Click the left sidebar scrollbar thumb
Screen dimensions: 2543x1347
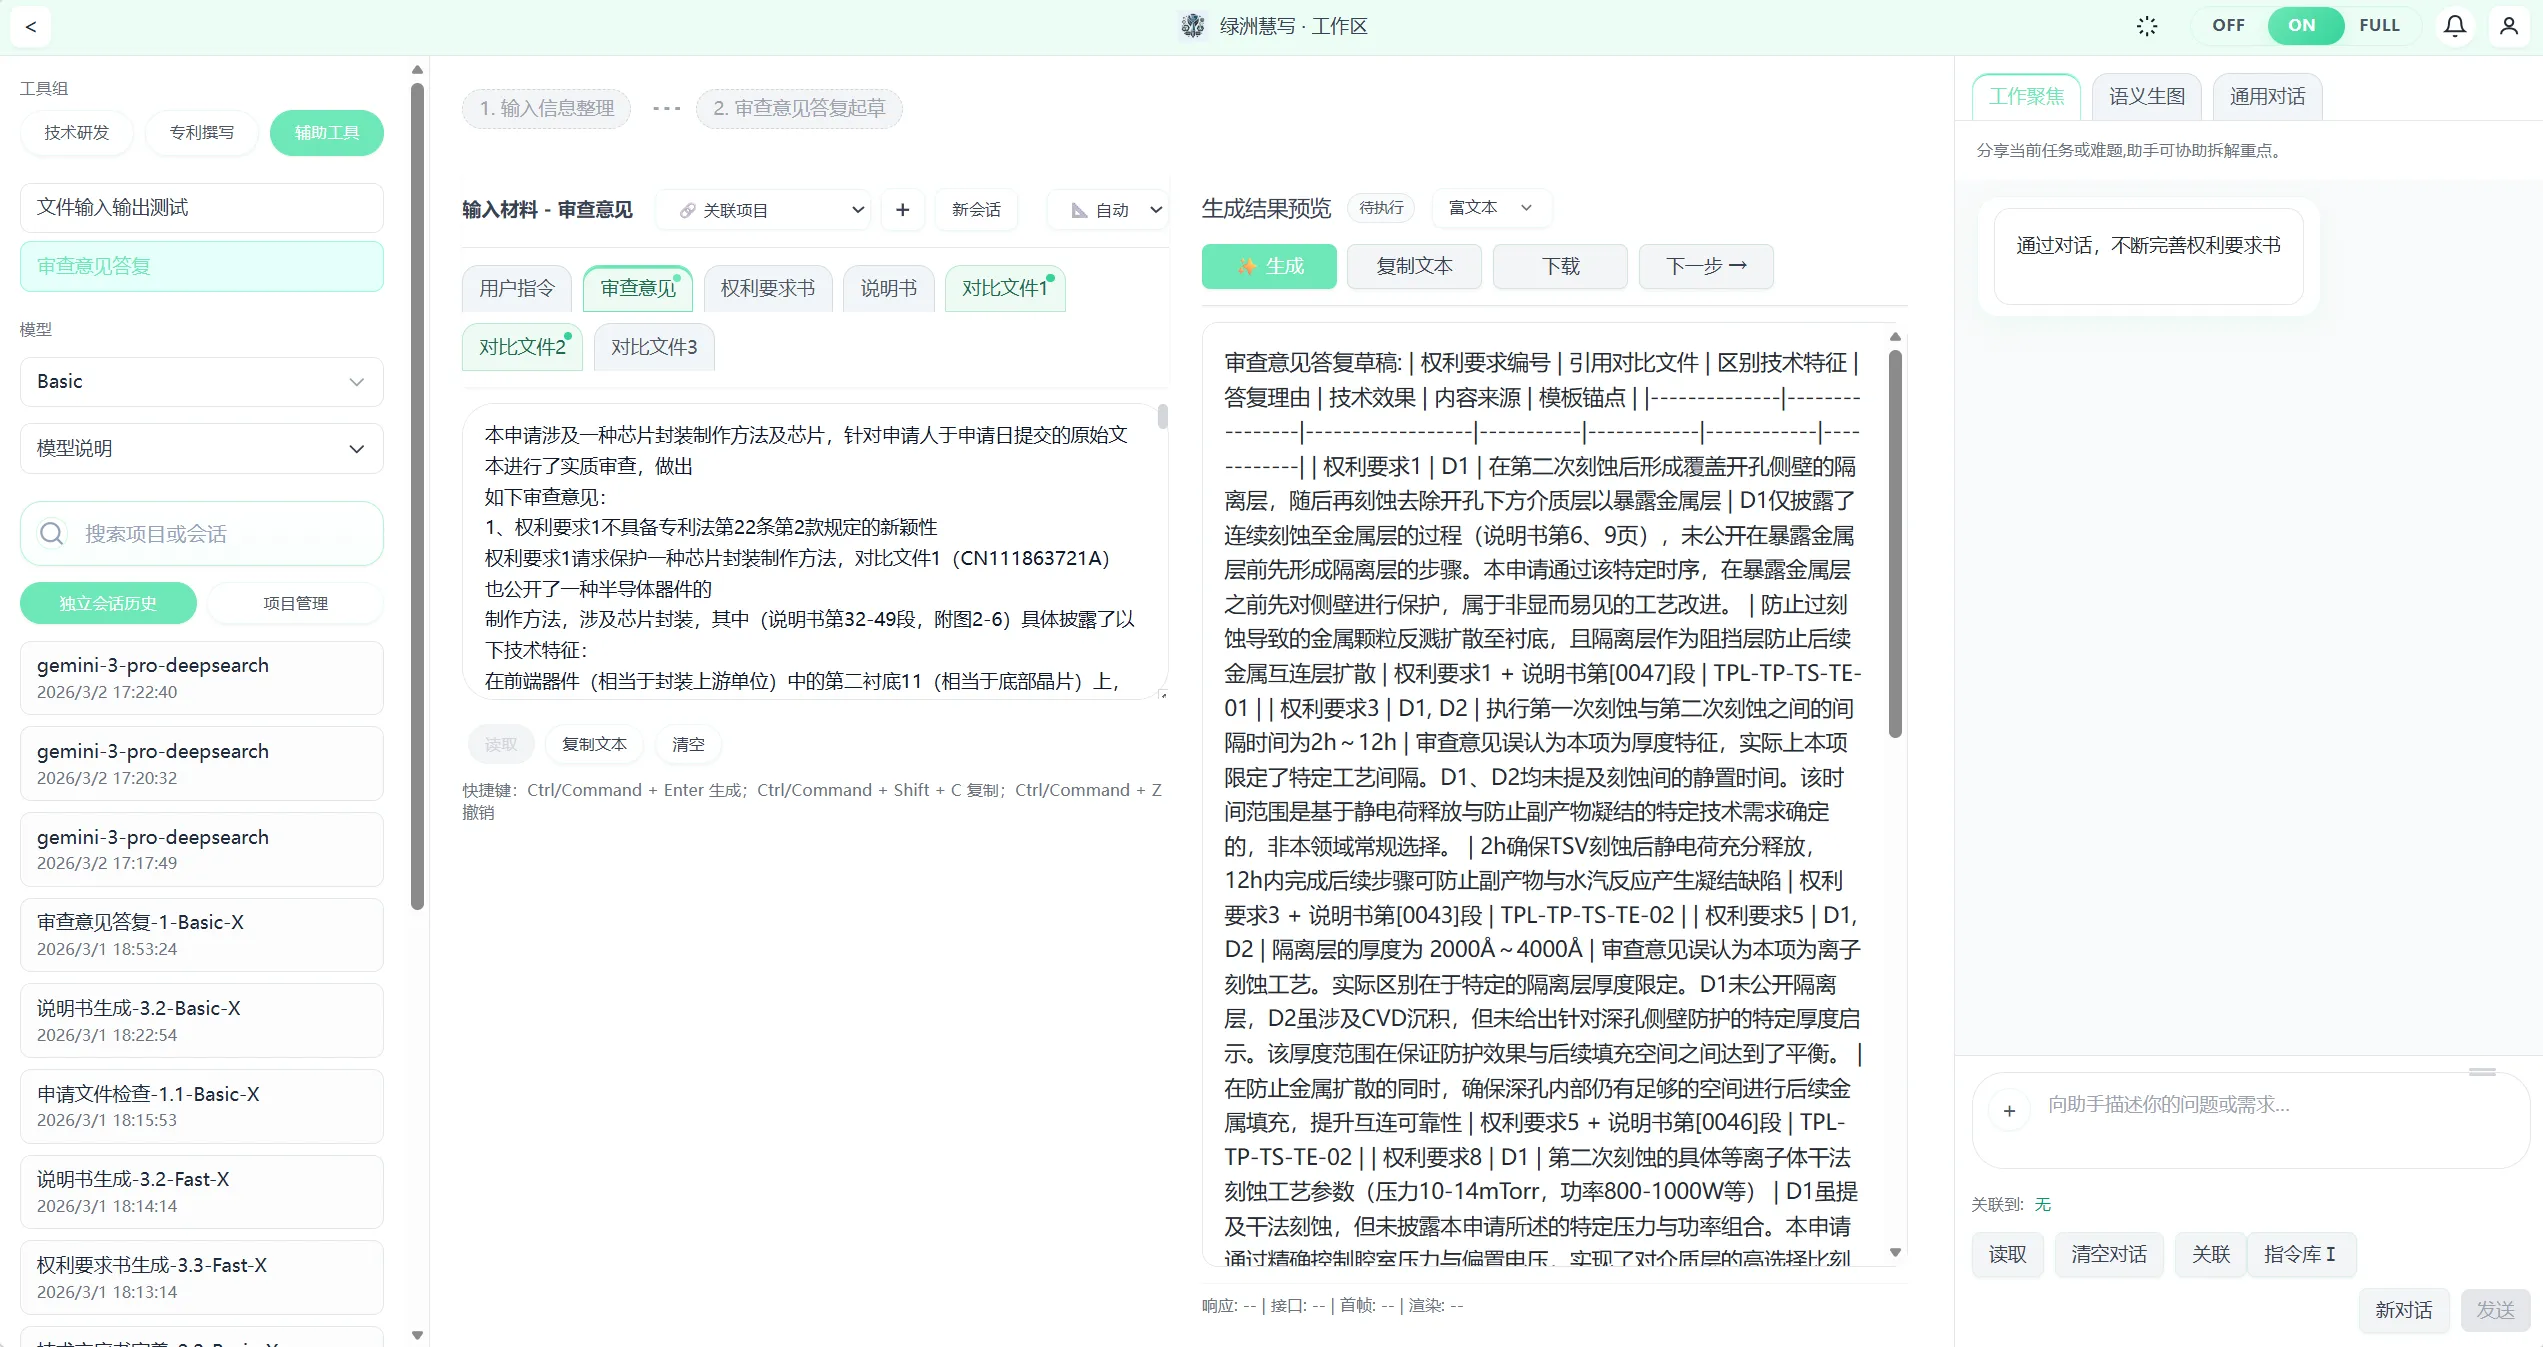(417, 495)
